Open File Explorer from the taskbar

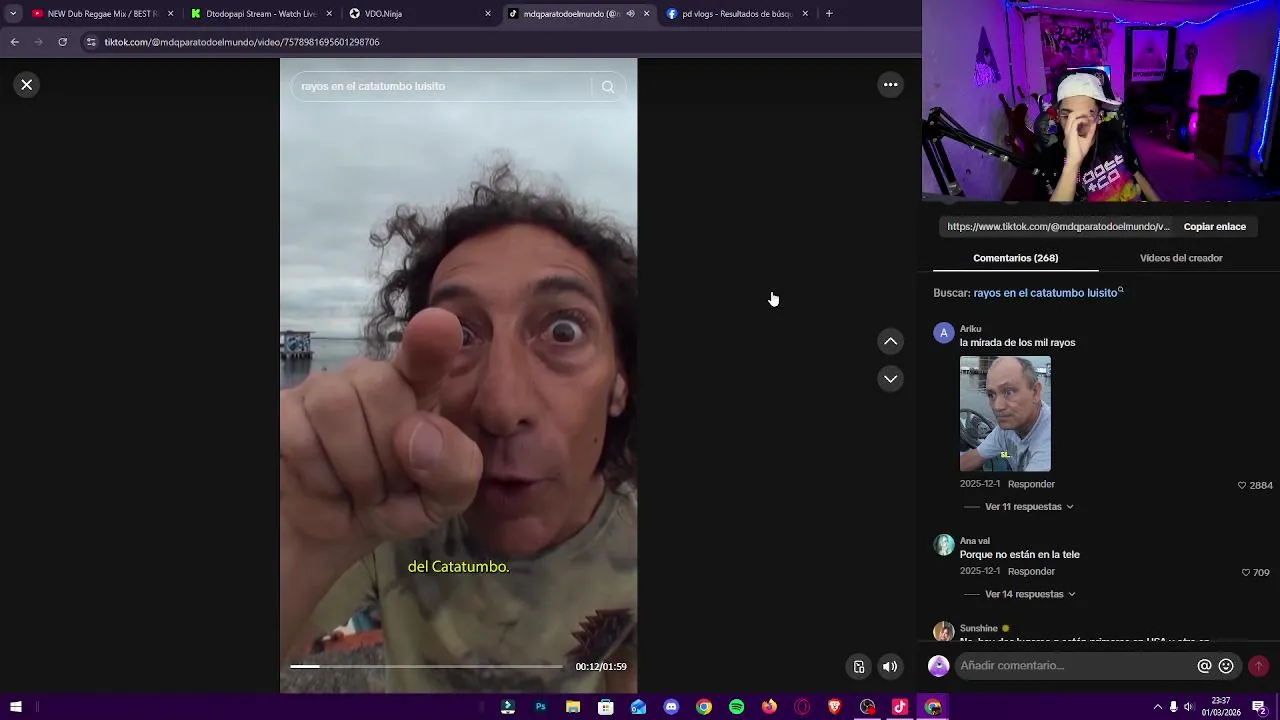(573, 707)
